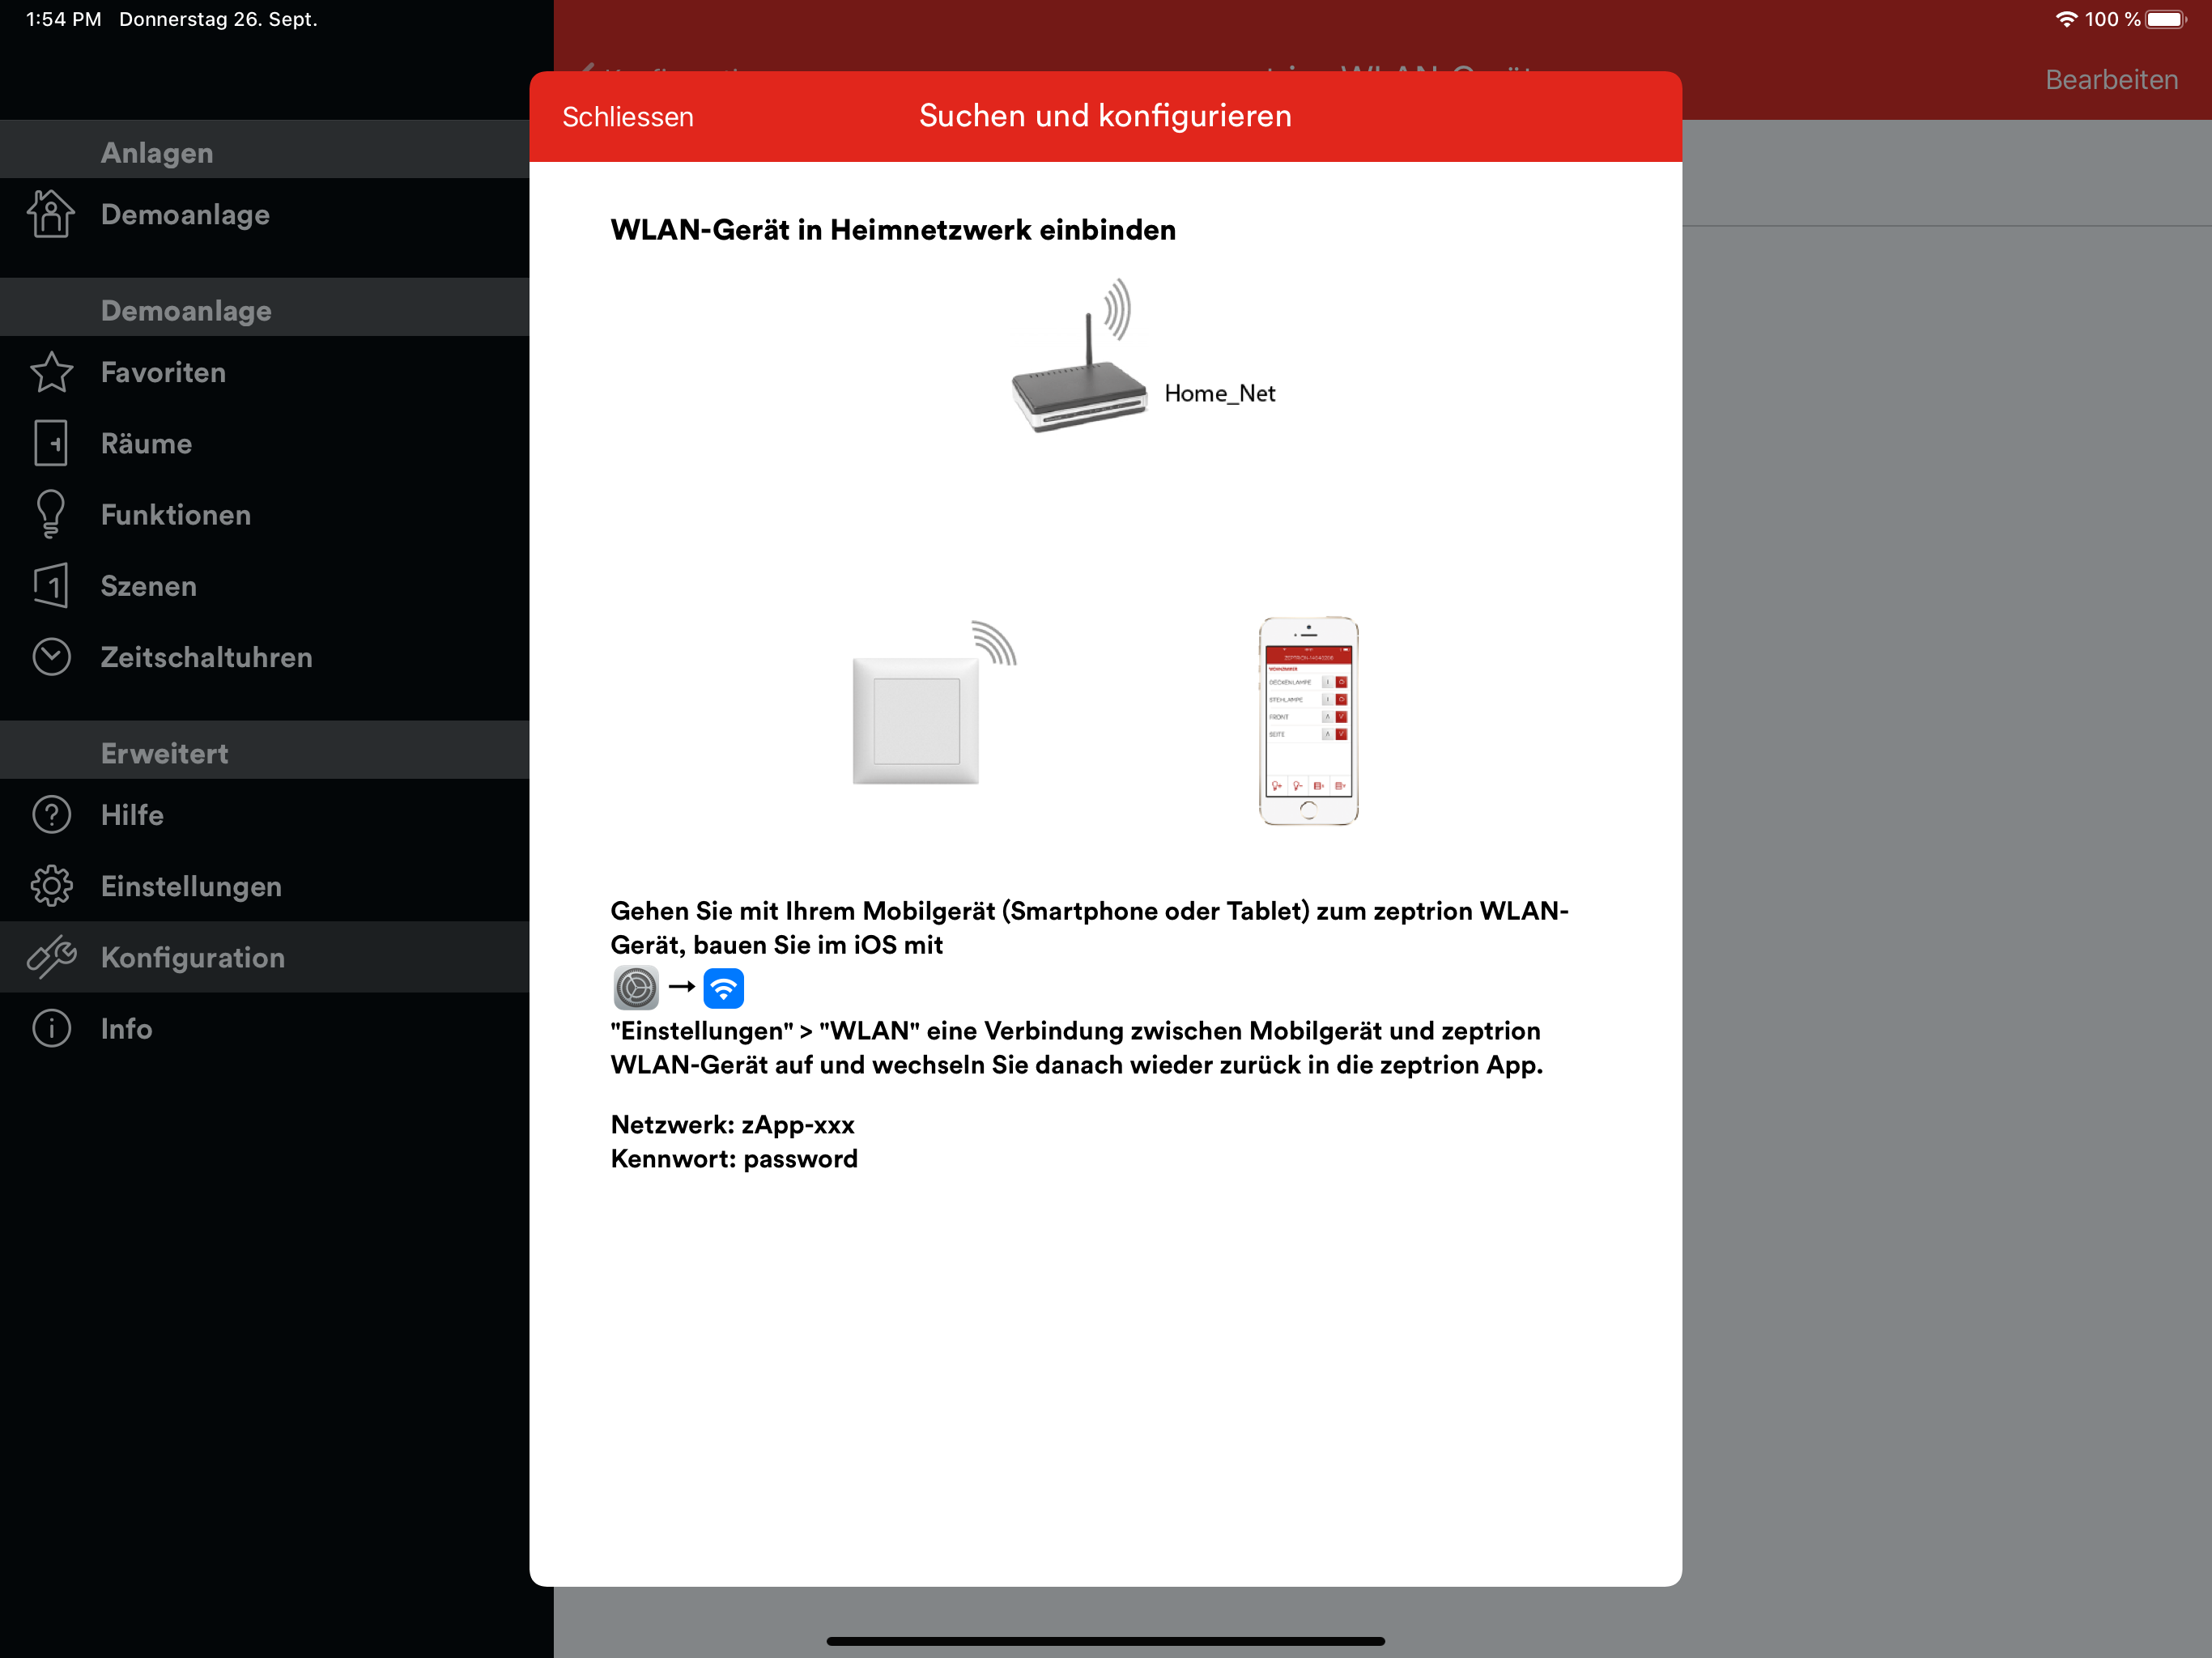Screen dimensions: 2212x1658
Task: Click the Funktionen light bulb icon
Action: (x=50, y=514)
